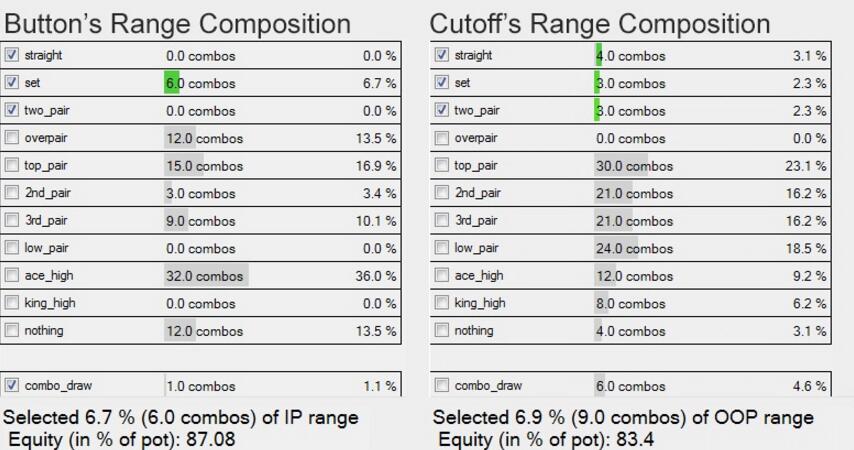The image size is (854, 450).
Task: Disable Button's combo_draw checkbox
Action: click(x=12, y=385)
